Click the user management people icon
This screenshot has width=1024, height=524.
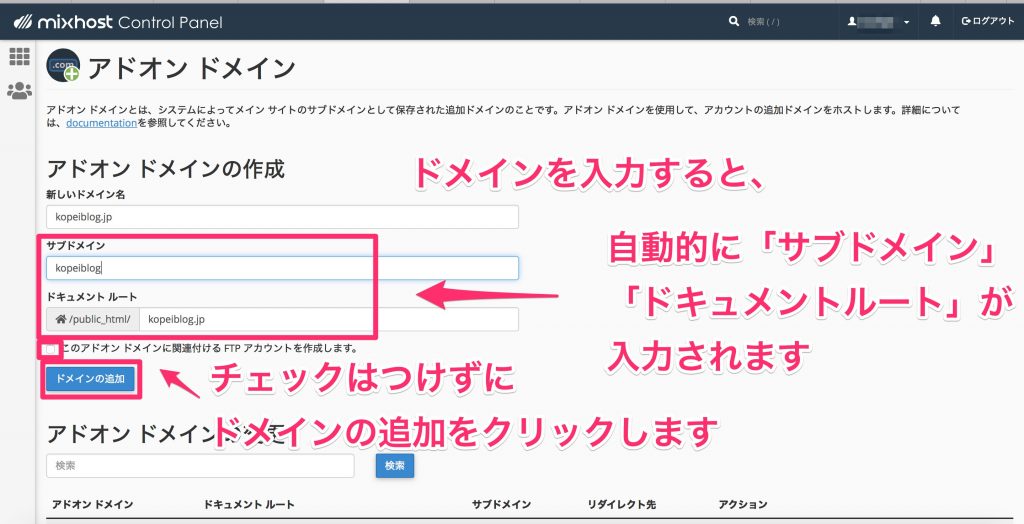coord(19,91)
